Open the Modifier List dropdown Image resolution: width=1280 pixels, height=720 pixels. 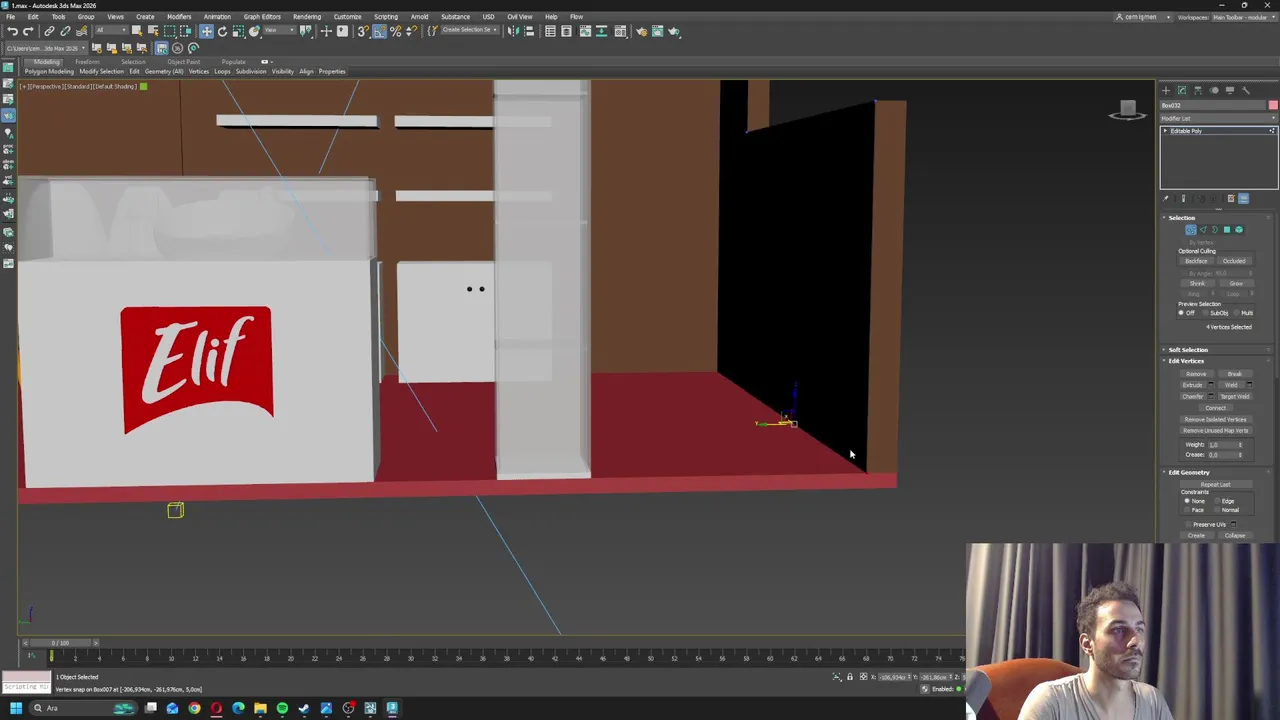tap(1218, 118)
